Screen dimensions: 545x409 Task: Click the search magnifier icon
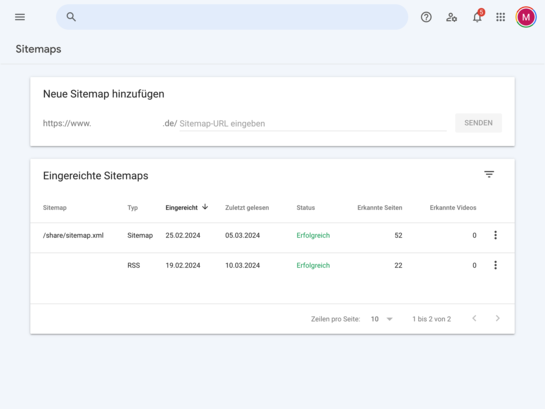71,17
